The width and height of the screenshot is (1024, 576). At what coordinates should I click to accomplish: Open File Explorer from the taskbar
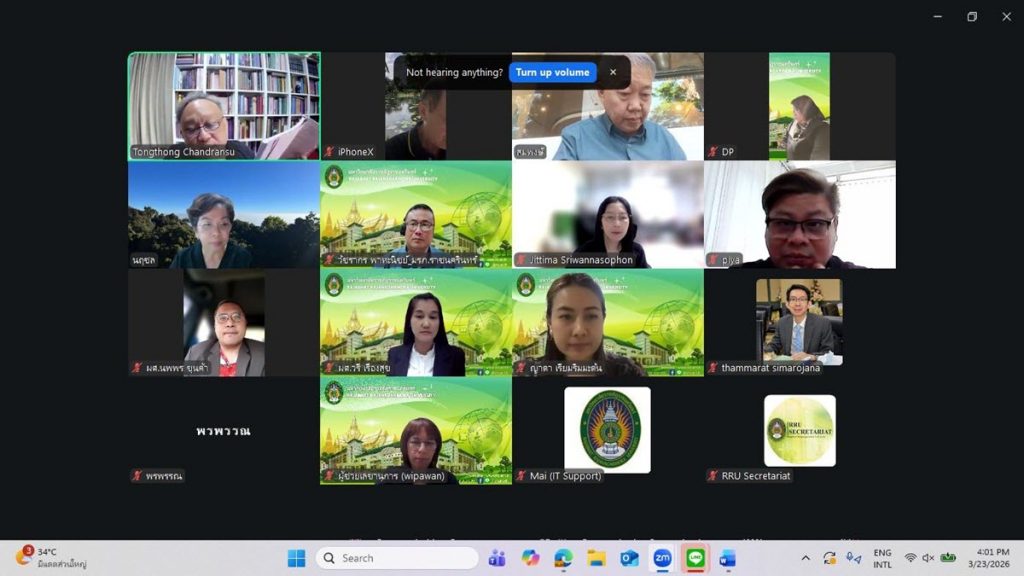point(596,558)
